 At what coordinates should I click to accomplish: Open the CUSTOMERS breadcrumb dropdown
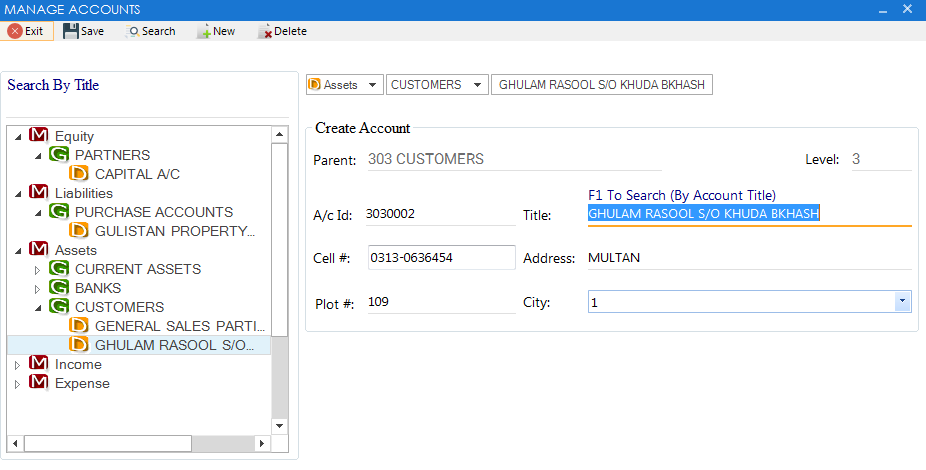click(x=478, y=85)
